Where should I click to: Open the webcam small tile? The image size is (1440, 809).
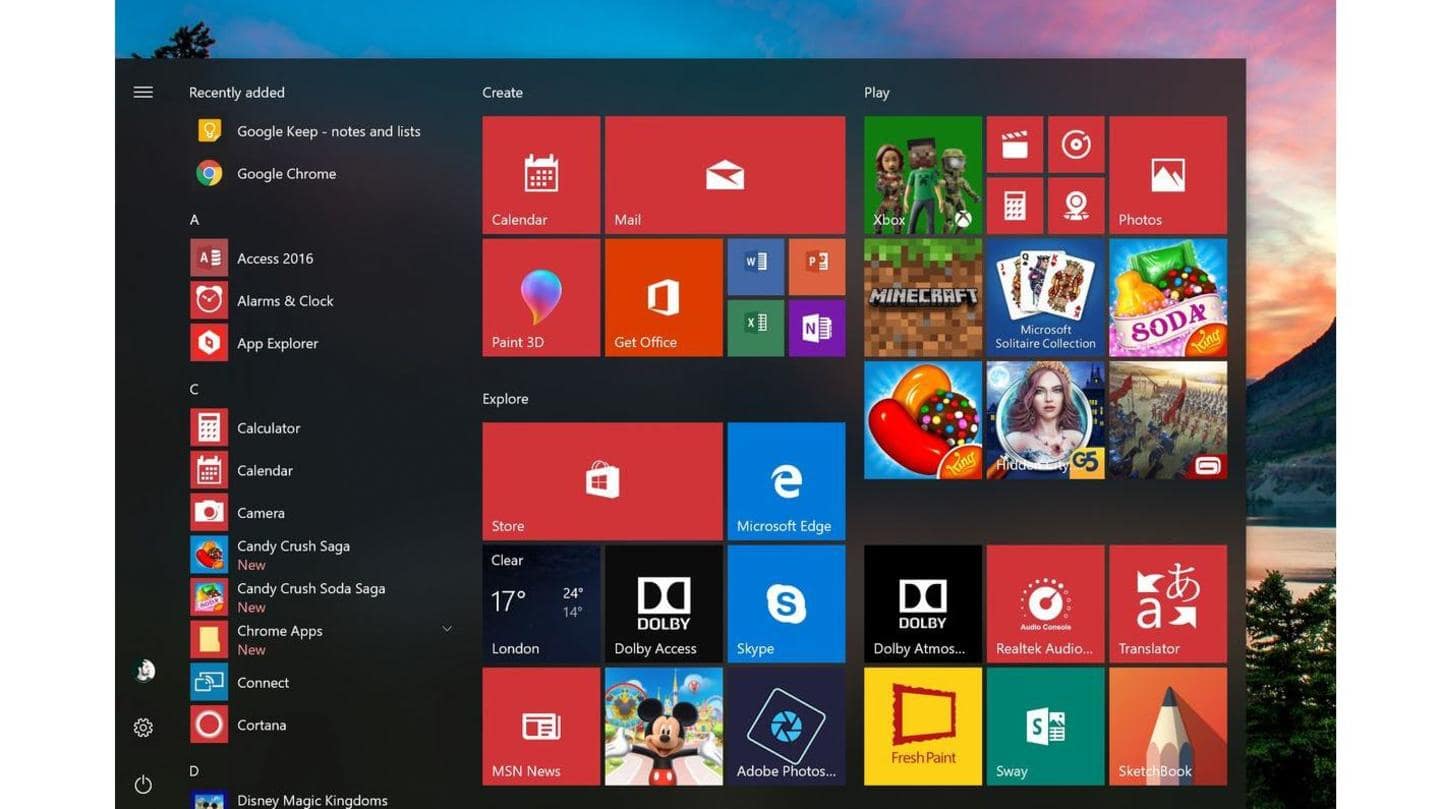pos(1076,206)
